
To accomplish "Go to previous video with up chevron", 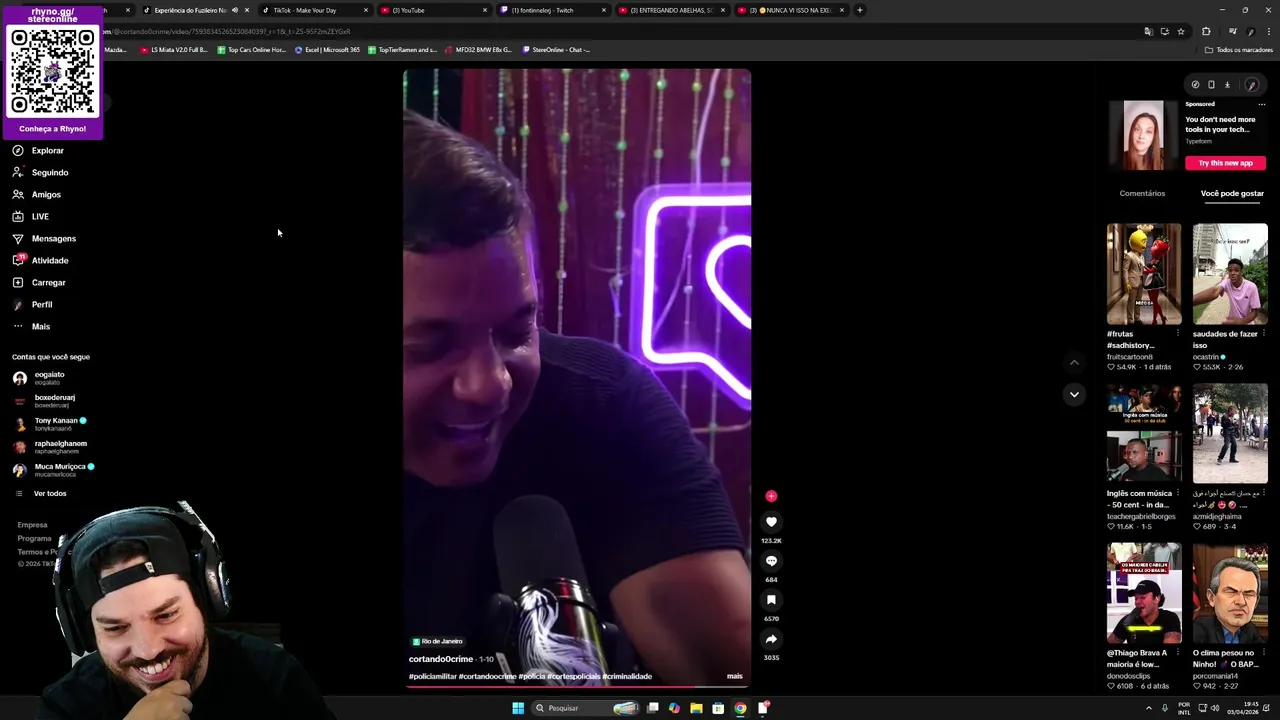I will coord(1074,362).
